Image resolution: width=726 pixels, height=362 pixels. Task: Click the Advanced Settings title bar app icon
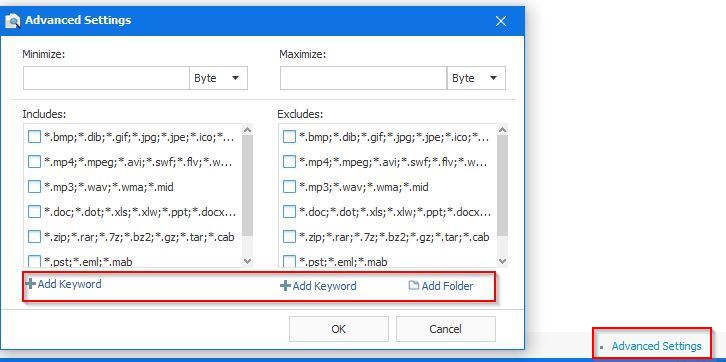coord(13,21)
